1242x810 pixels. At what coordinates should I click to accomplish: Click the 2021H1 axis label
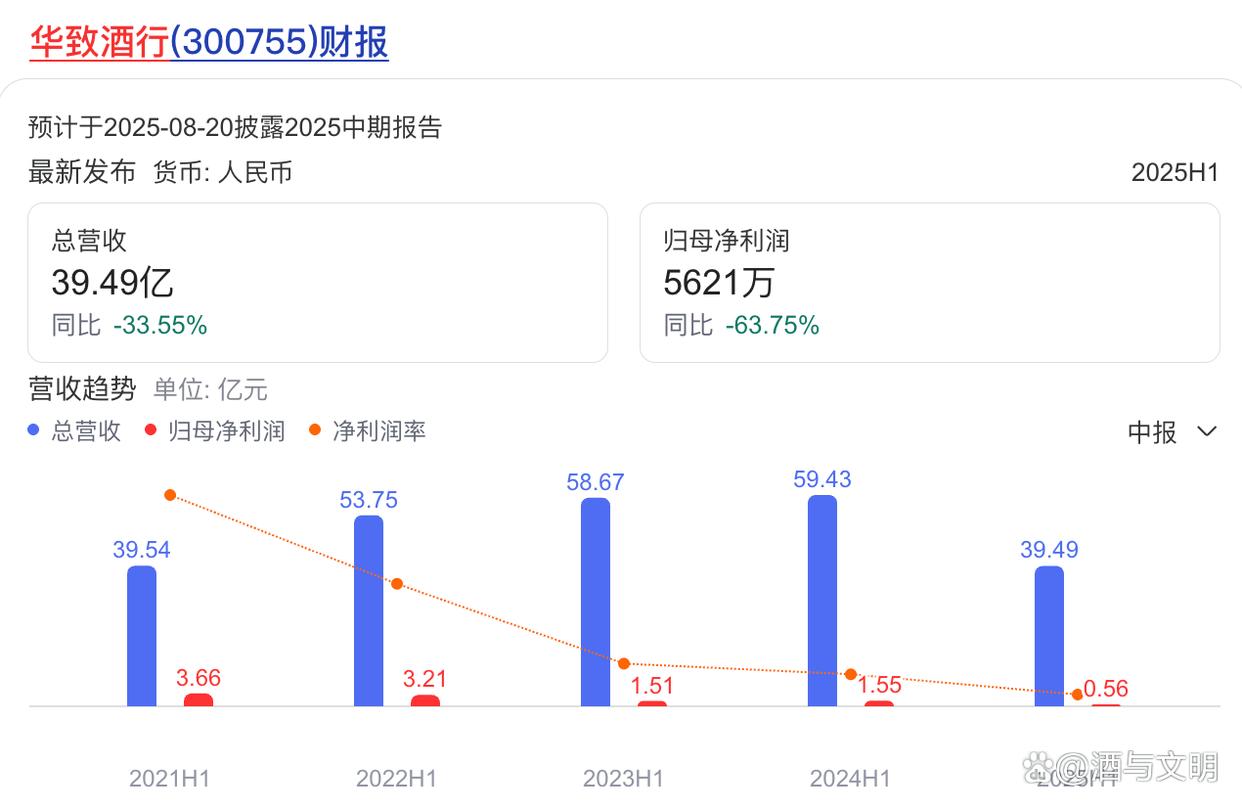coord(170,778)
